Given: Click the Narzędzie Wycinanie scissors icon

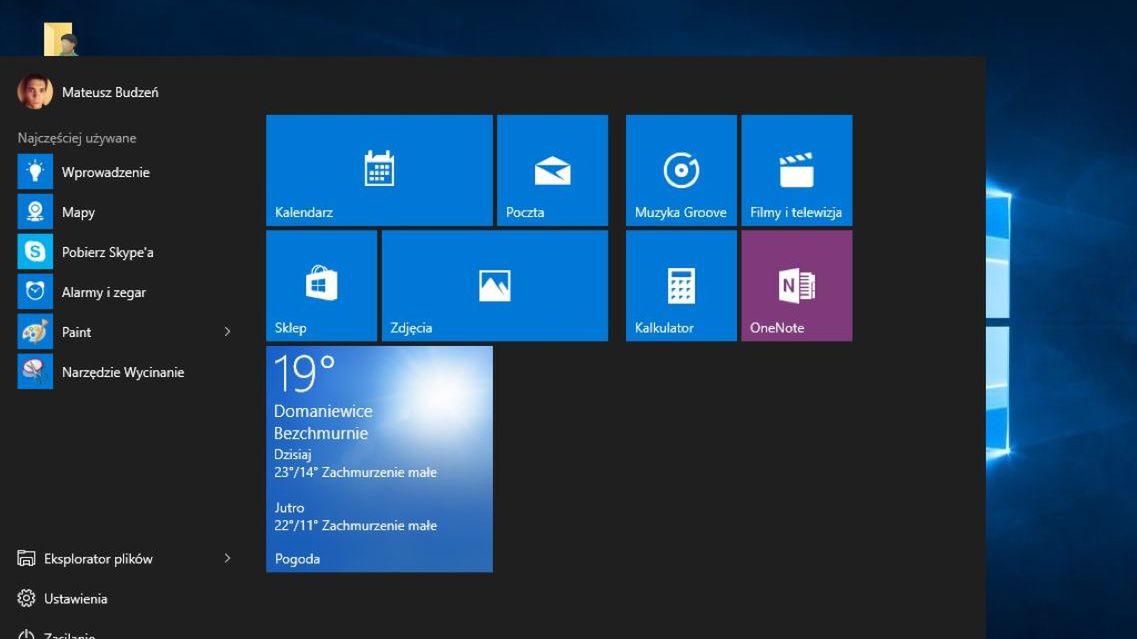Looking at the screenshot, I should [x=35, y=371].
